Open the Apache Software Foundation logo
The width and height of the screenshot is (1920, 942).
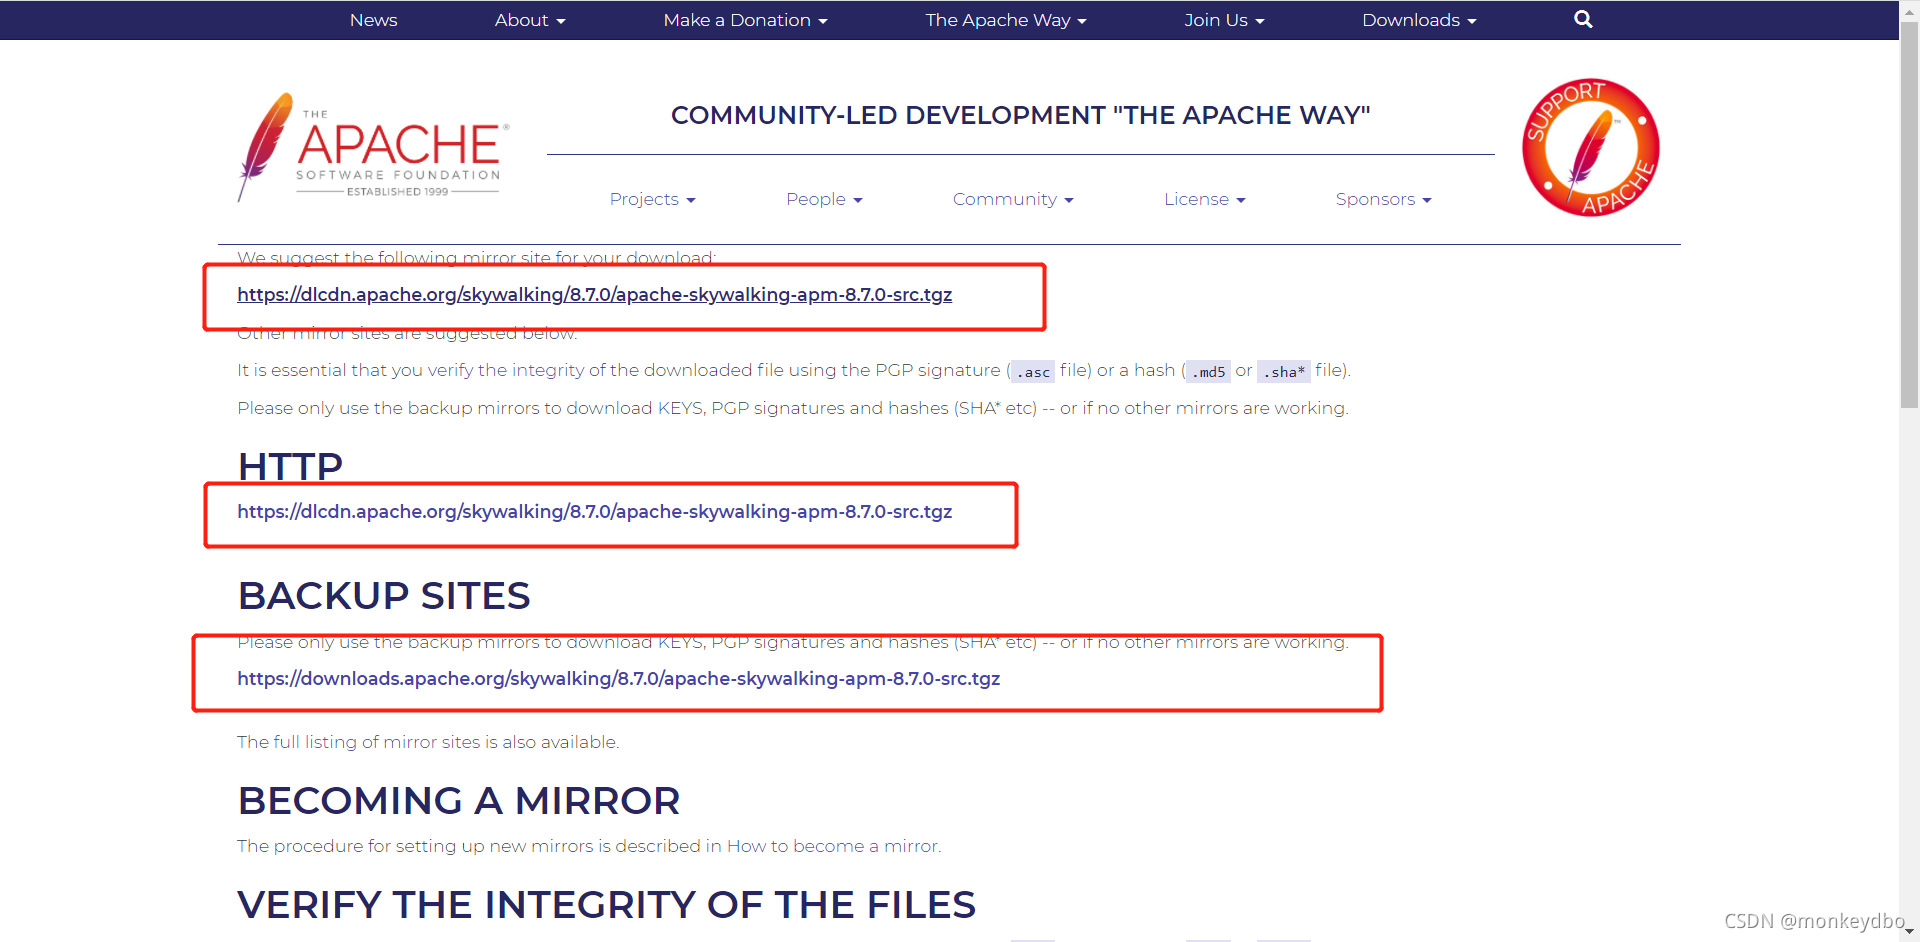374,147
